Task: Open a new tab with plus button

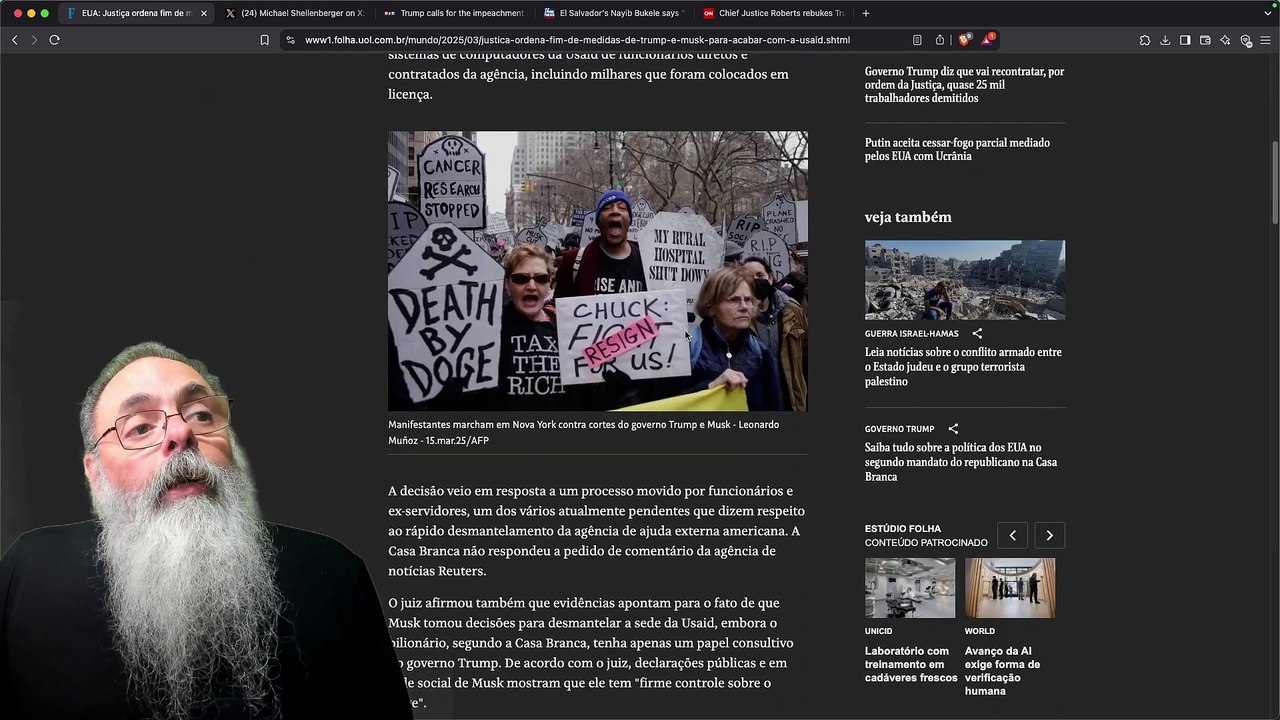Action: 866,13
